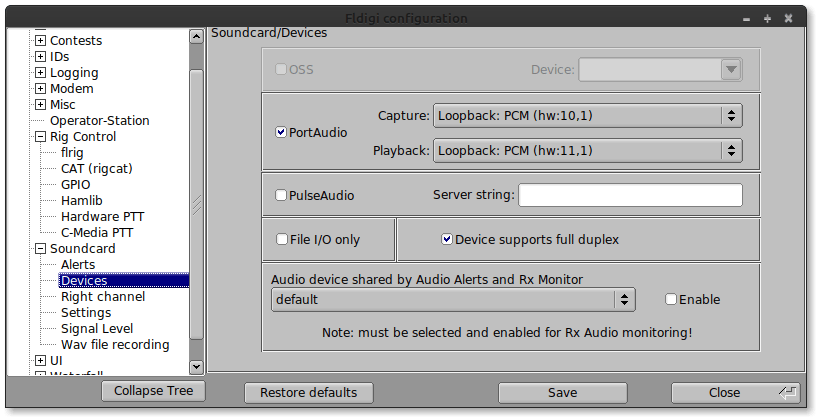Save the configuration
Screen dimensions: 816x417
pos(563,393)
